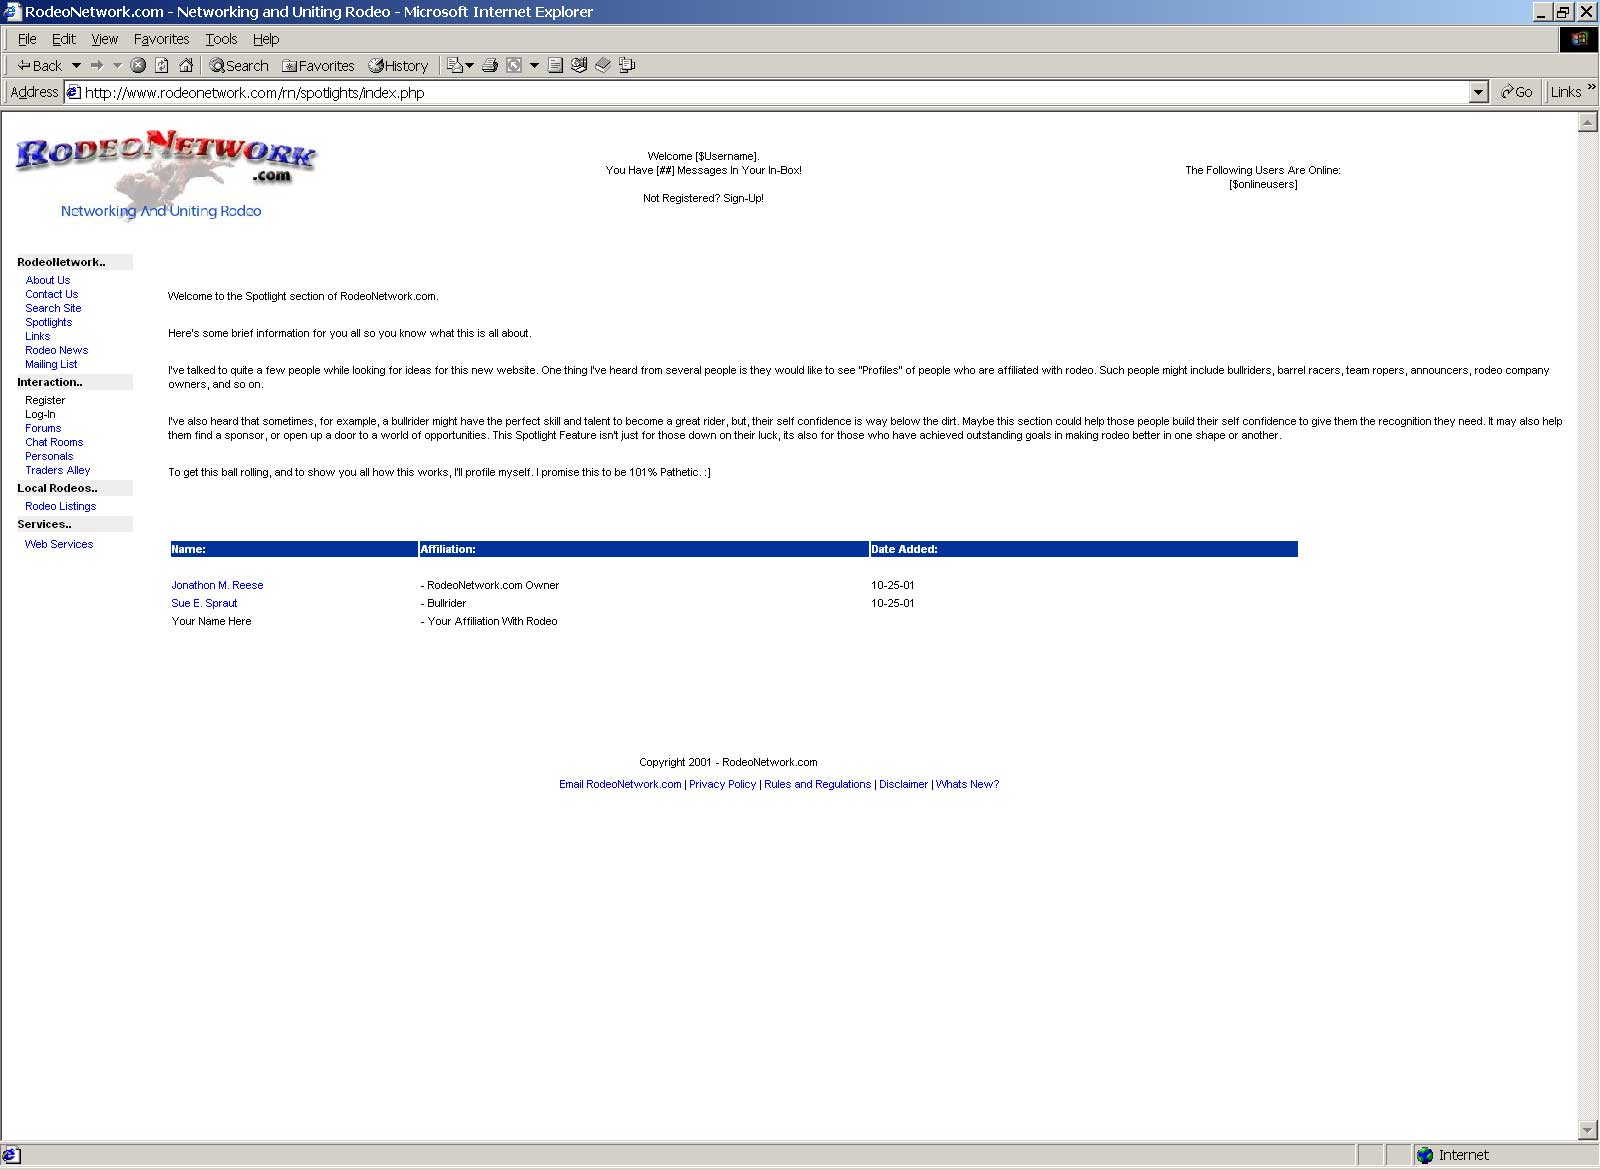Click the Print icon in the toolbar
Screen dimensions: 1600x1170
(x=490, y=66)
